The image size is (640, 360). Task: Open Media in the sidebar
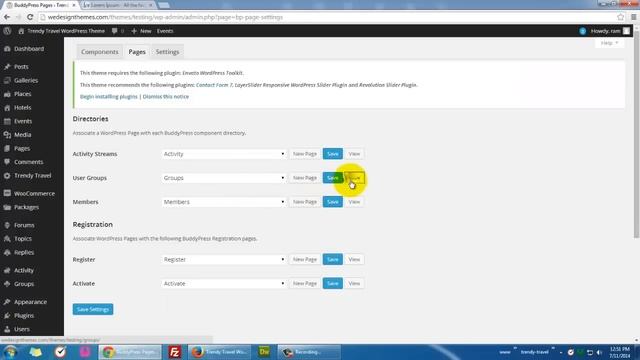[22, 135]
